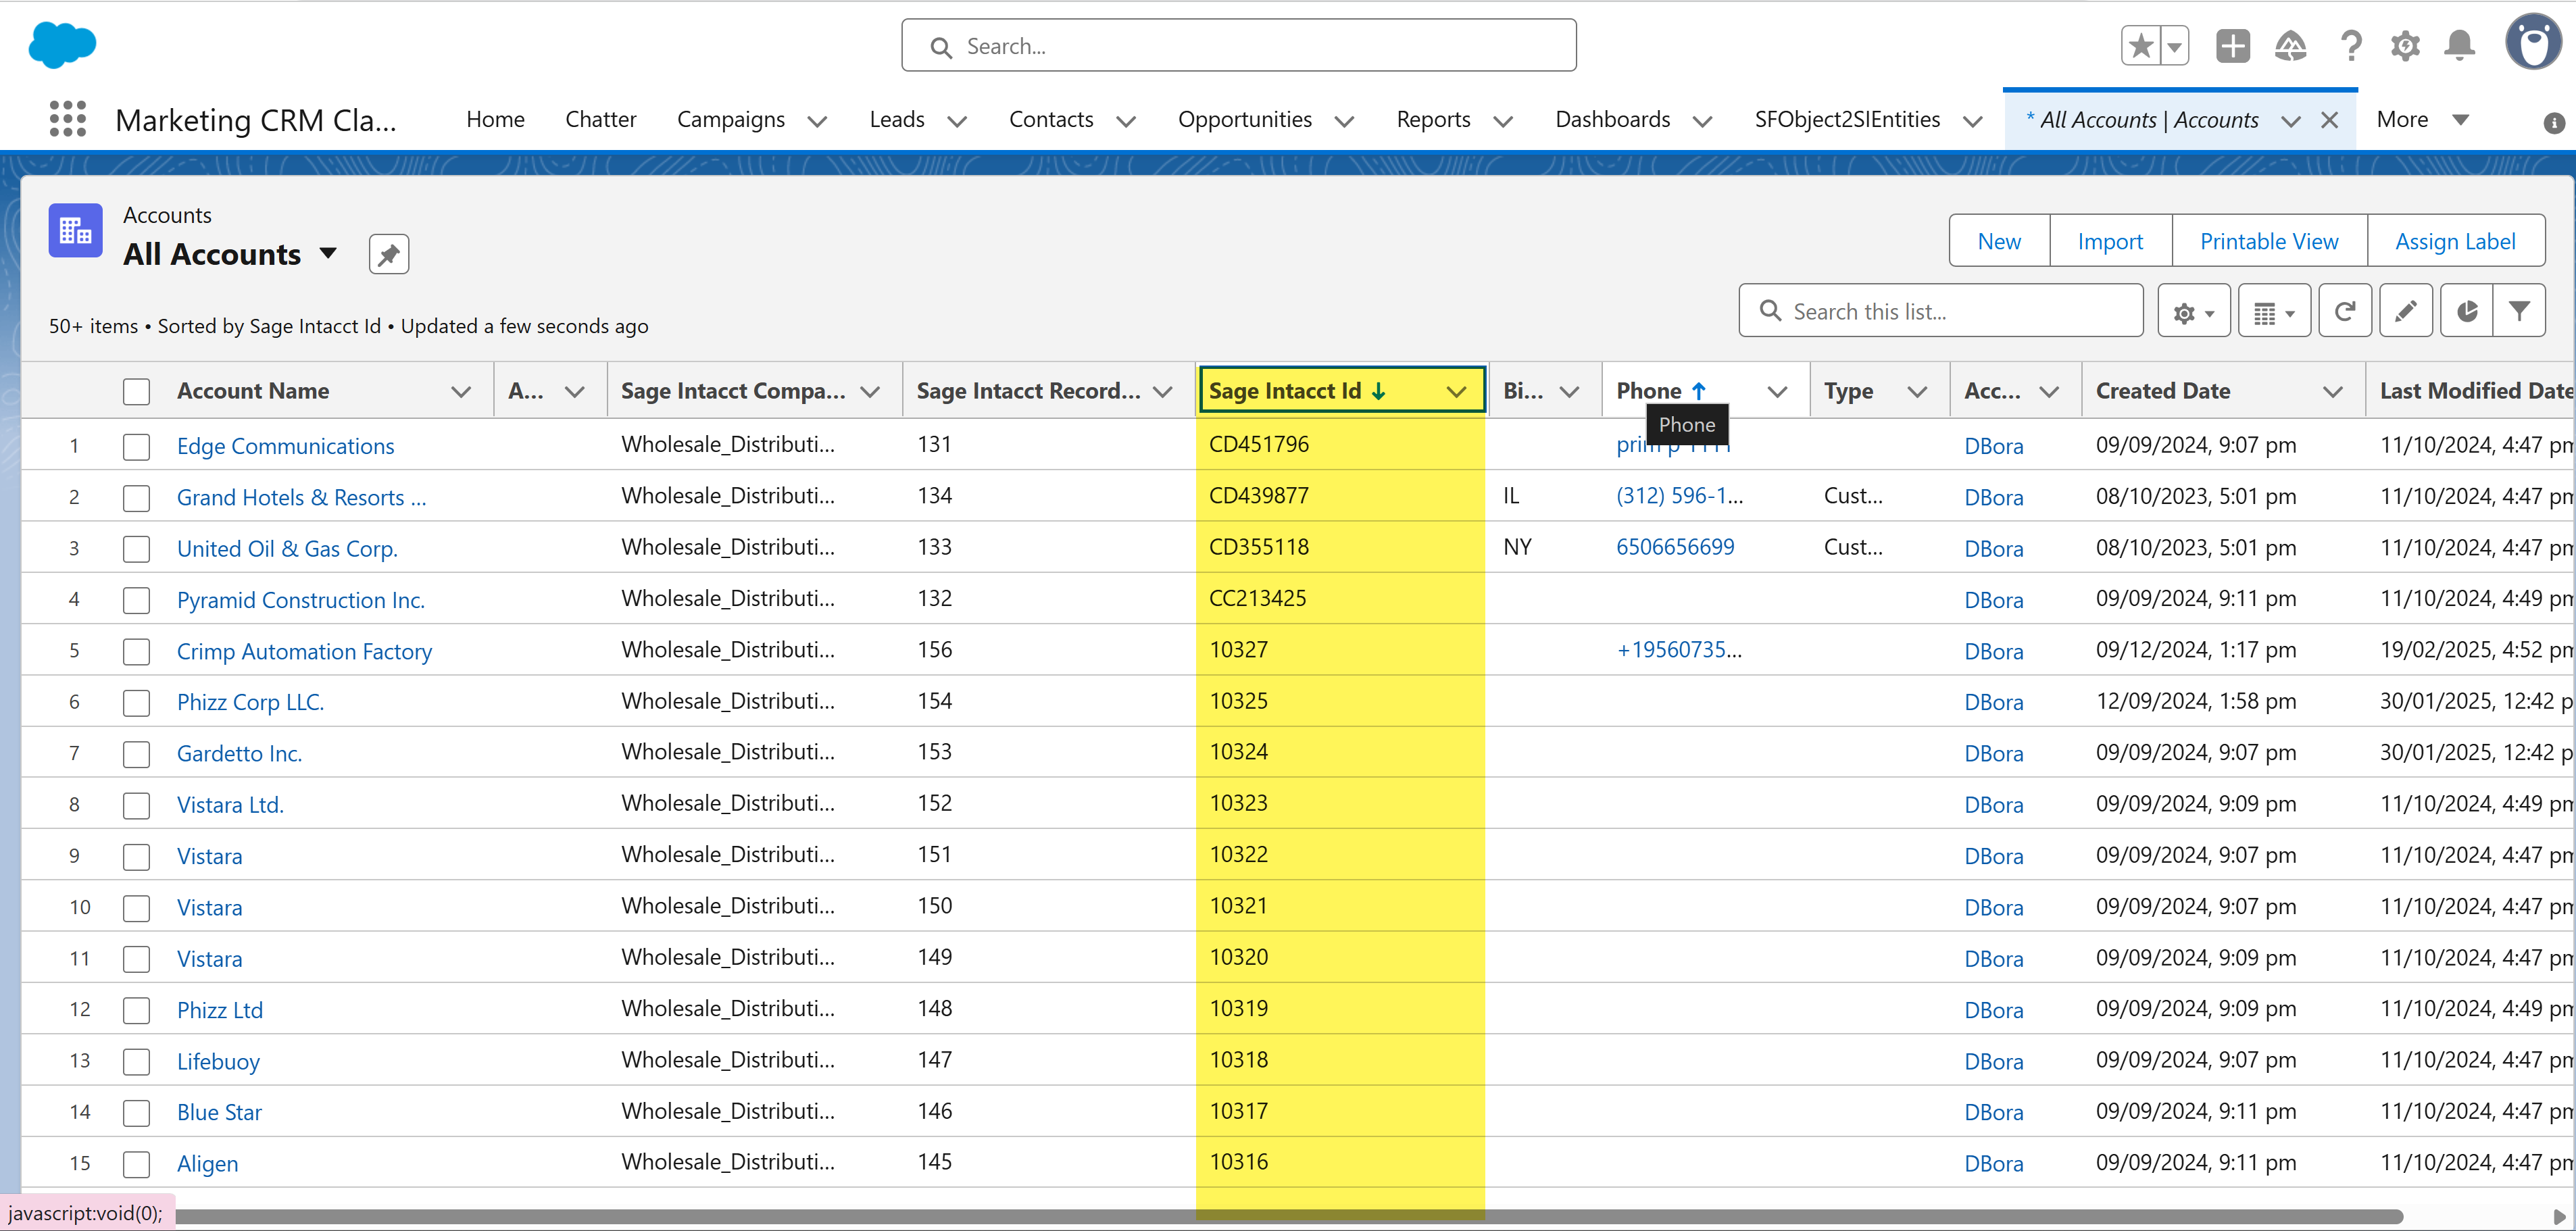Pin the All Accounts list view
The width and height of the screenshot is (2576, 1231).
click(388, 254)
